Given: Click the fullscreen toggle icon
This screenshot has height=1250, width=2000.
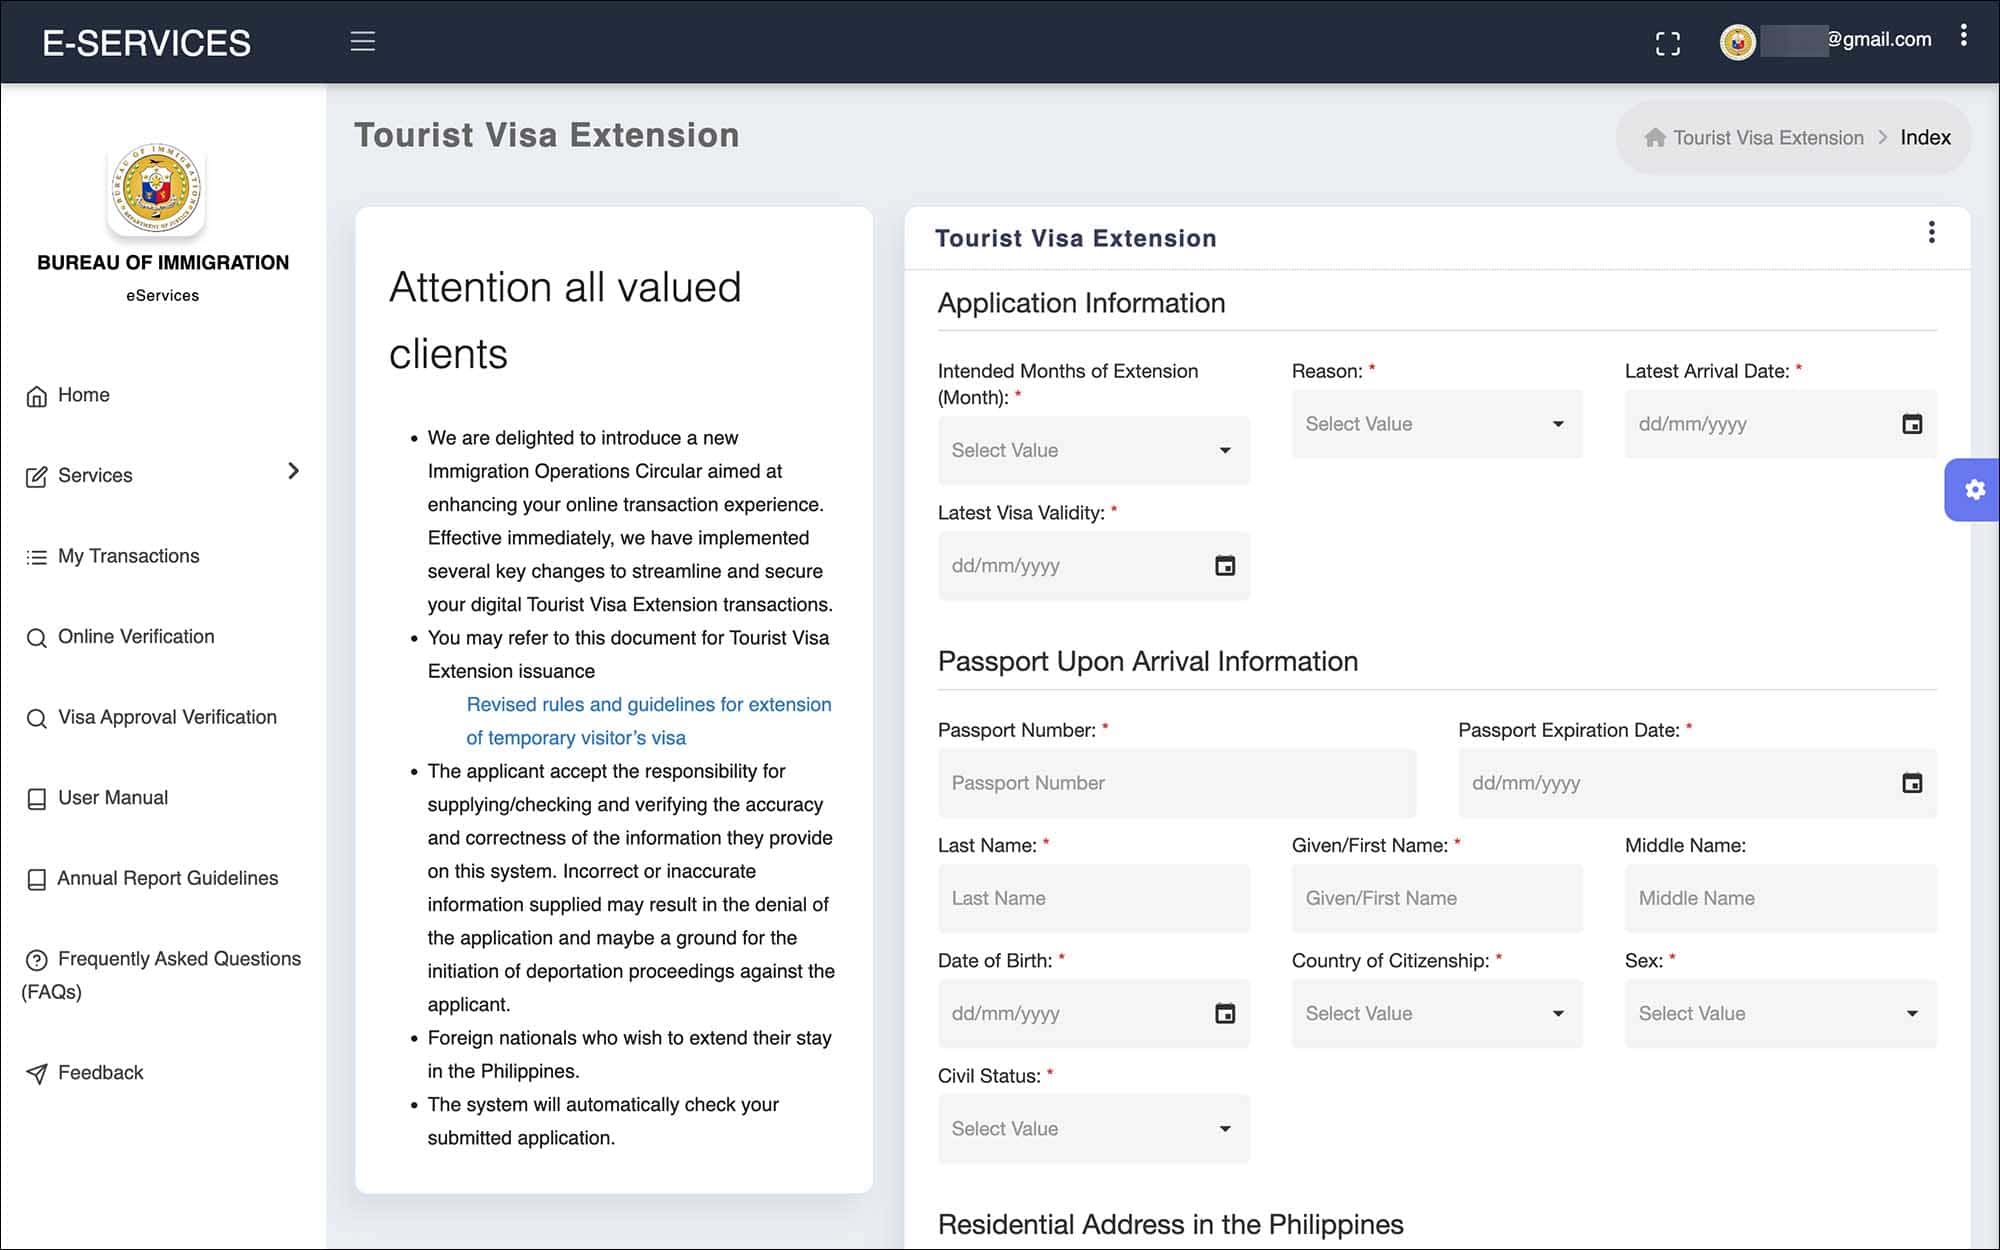Looking at the screenshot, I should (1667, 43).
